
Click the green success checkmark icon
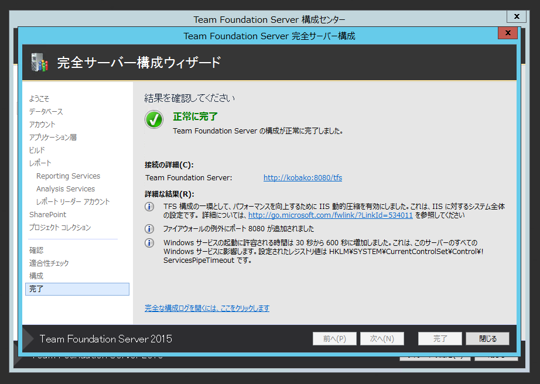coord(154,120)
